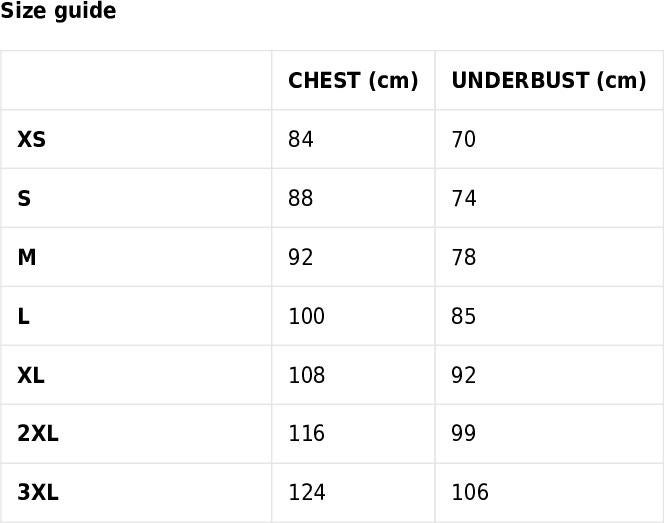This screenshot has width=664, height=523.
Task: Select underbust value 78 for M
Action: click(464, 257)
